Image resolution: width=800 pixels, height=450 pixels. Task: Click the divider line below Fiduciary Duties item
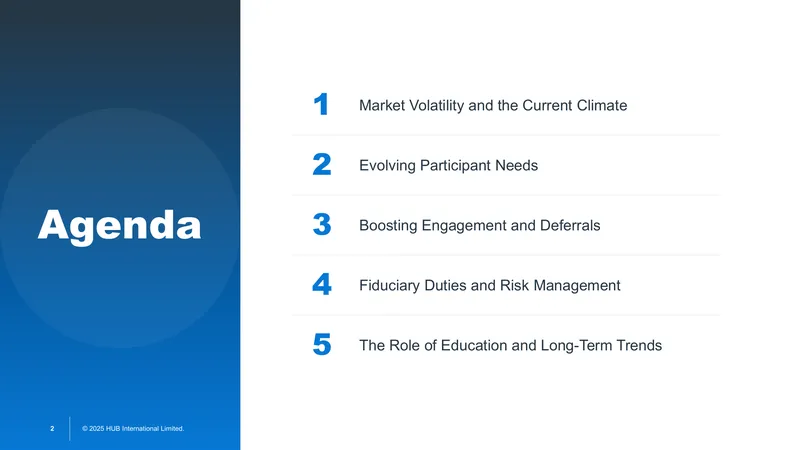506,315
